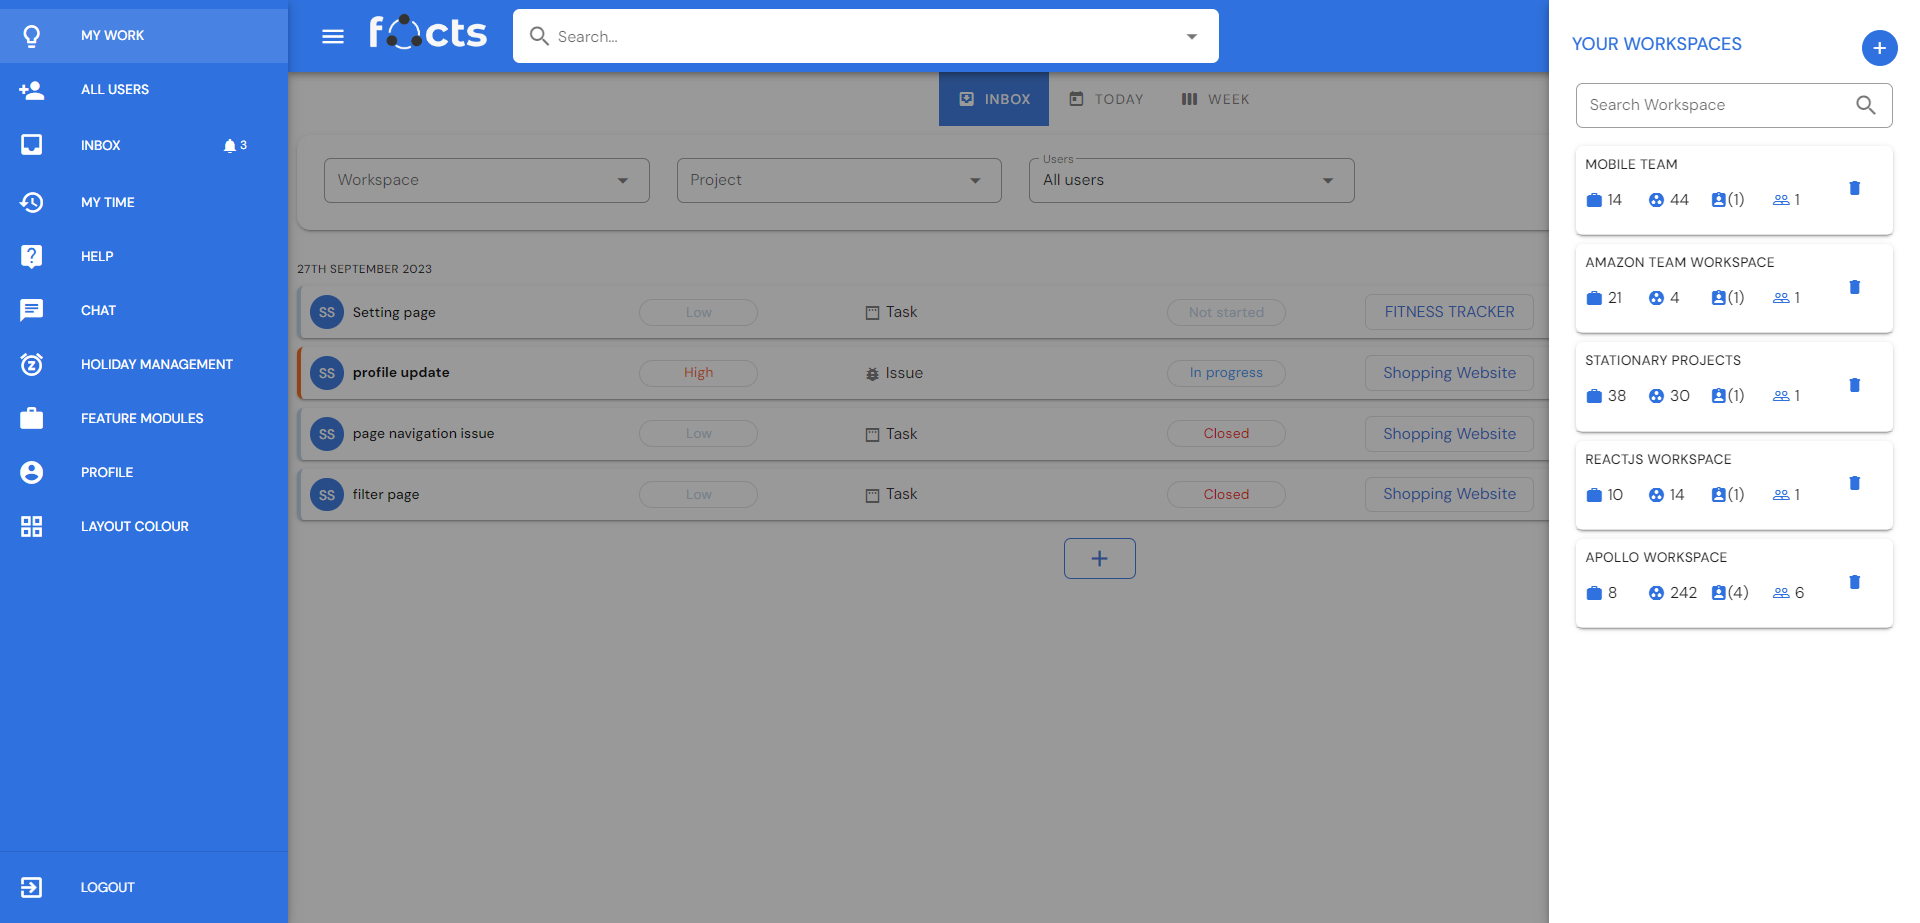1920x923 pixels.
Task: Click the hamburger menu icon
Action: (332, 37)
